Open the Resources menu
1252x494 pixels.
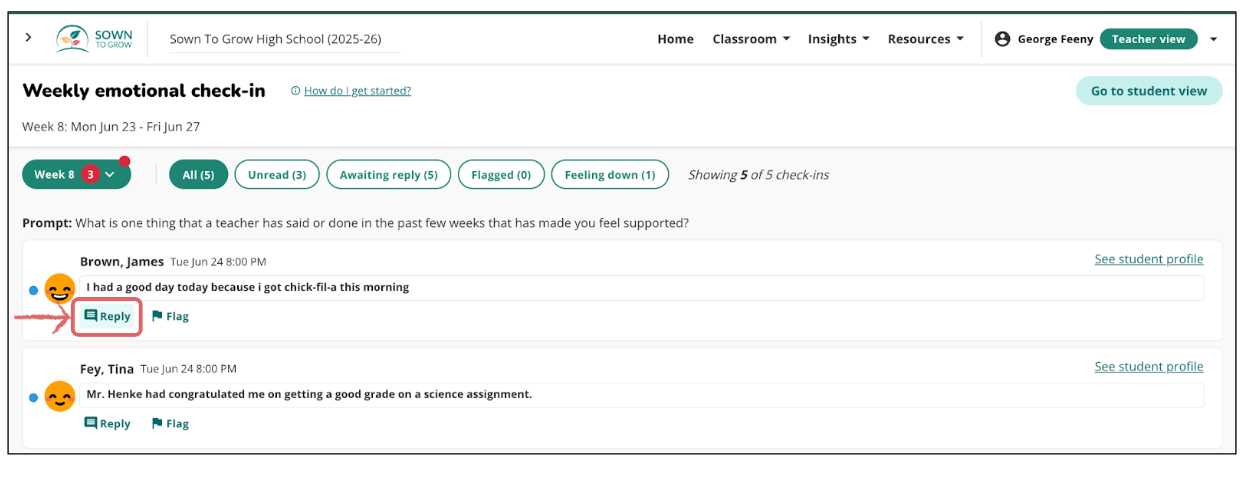pyautogui.click(x=925, y=39)
